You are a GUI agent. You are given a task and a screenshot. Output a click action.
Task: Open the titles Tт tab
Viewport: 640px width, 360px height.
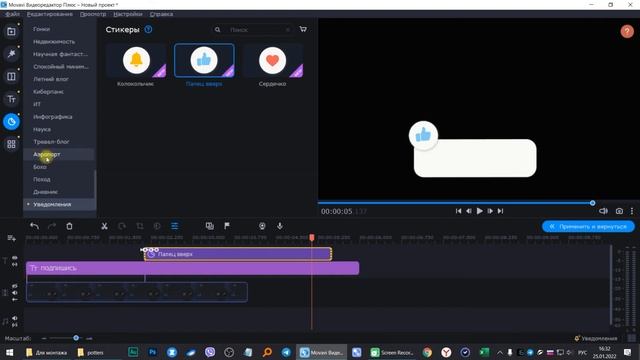tap(11, 99)
